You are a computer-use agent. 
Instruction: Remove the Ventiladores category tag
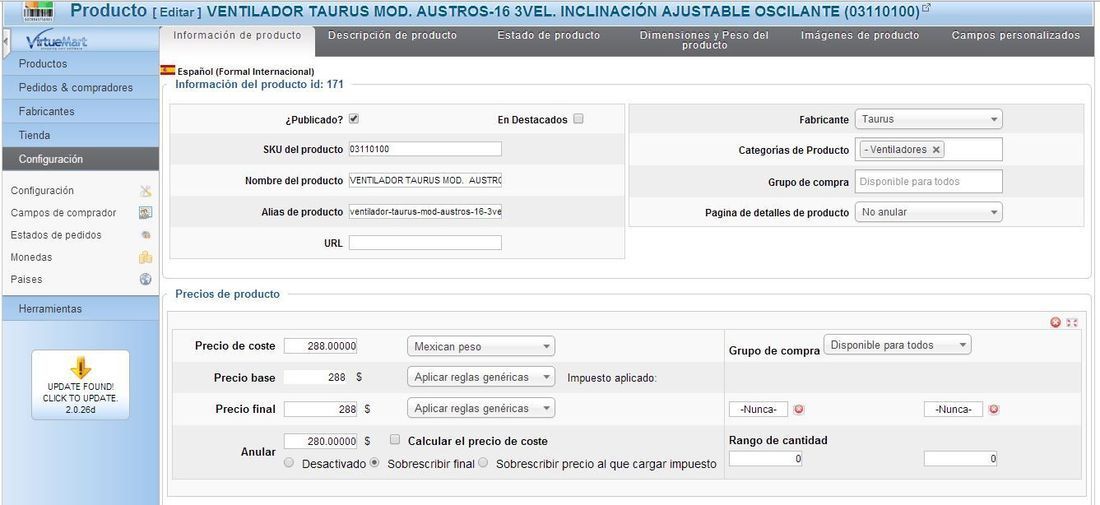[x=936, y=149]
